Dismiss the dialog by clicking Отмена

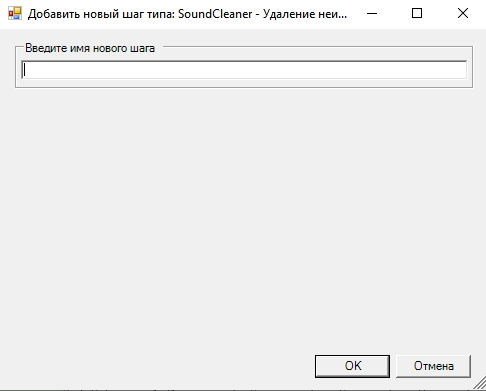coord(433,366)
